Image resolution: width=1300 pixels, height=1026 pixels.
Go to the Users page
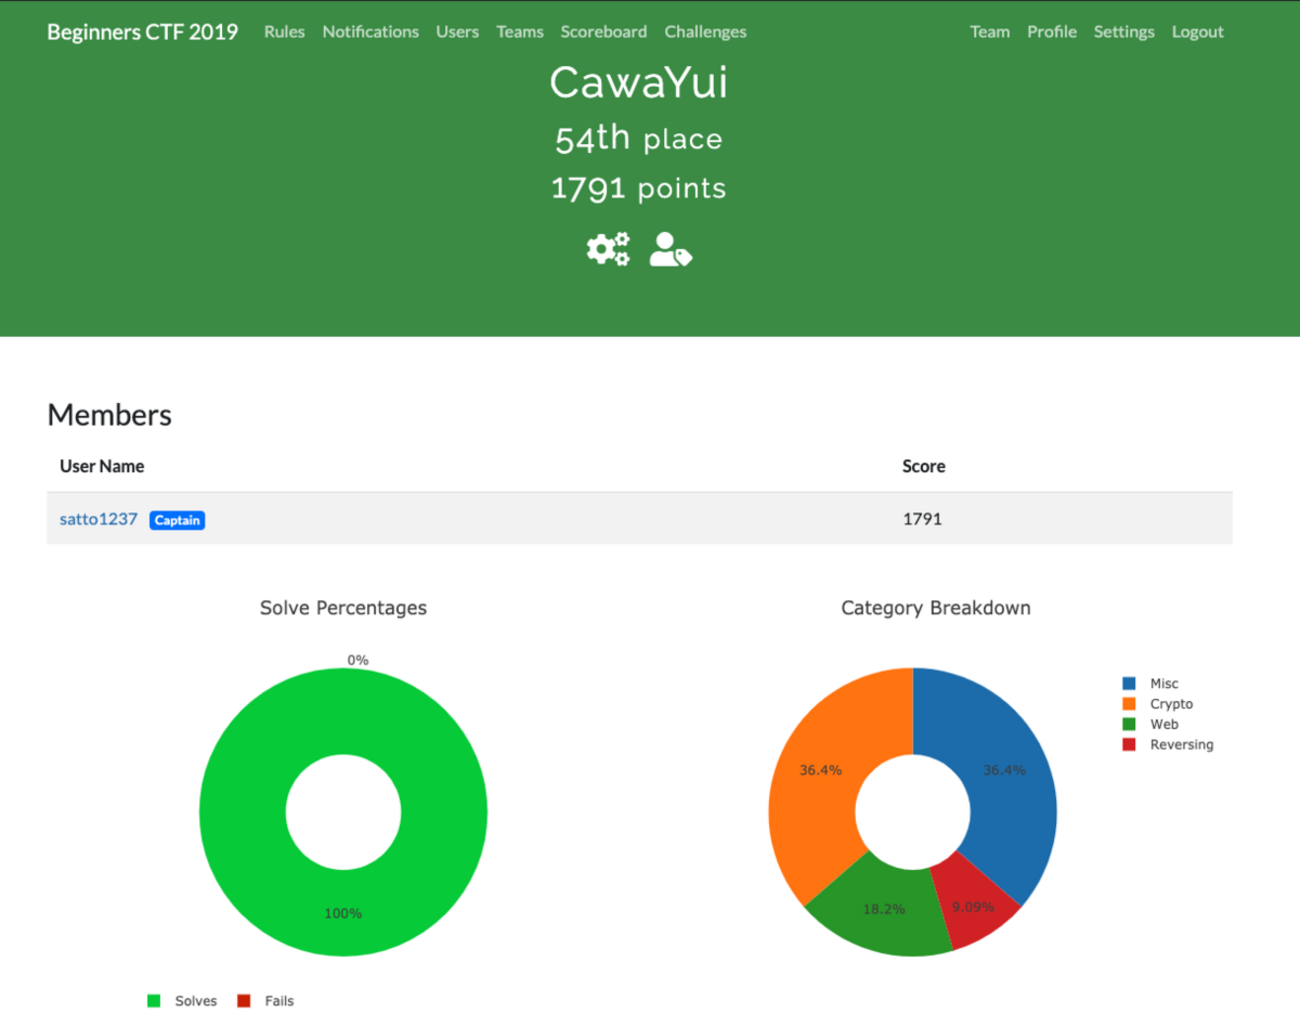coord(457,32)
